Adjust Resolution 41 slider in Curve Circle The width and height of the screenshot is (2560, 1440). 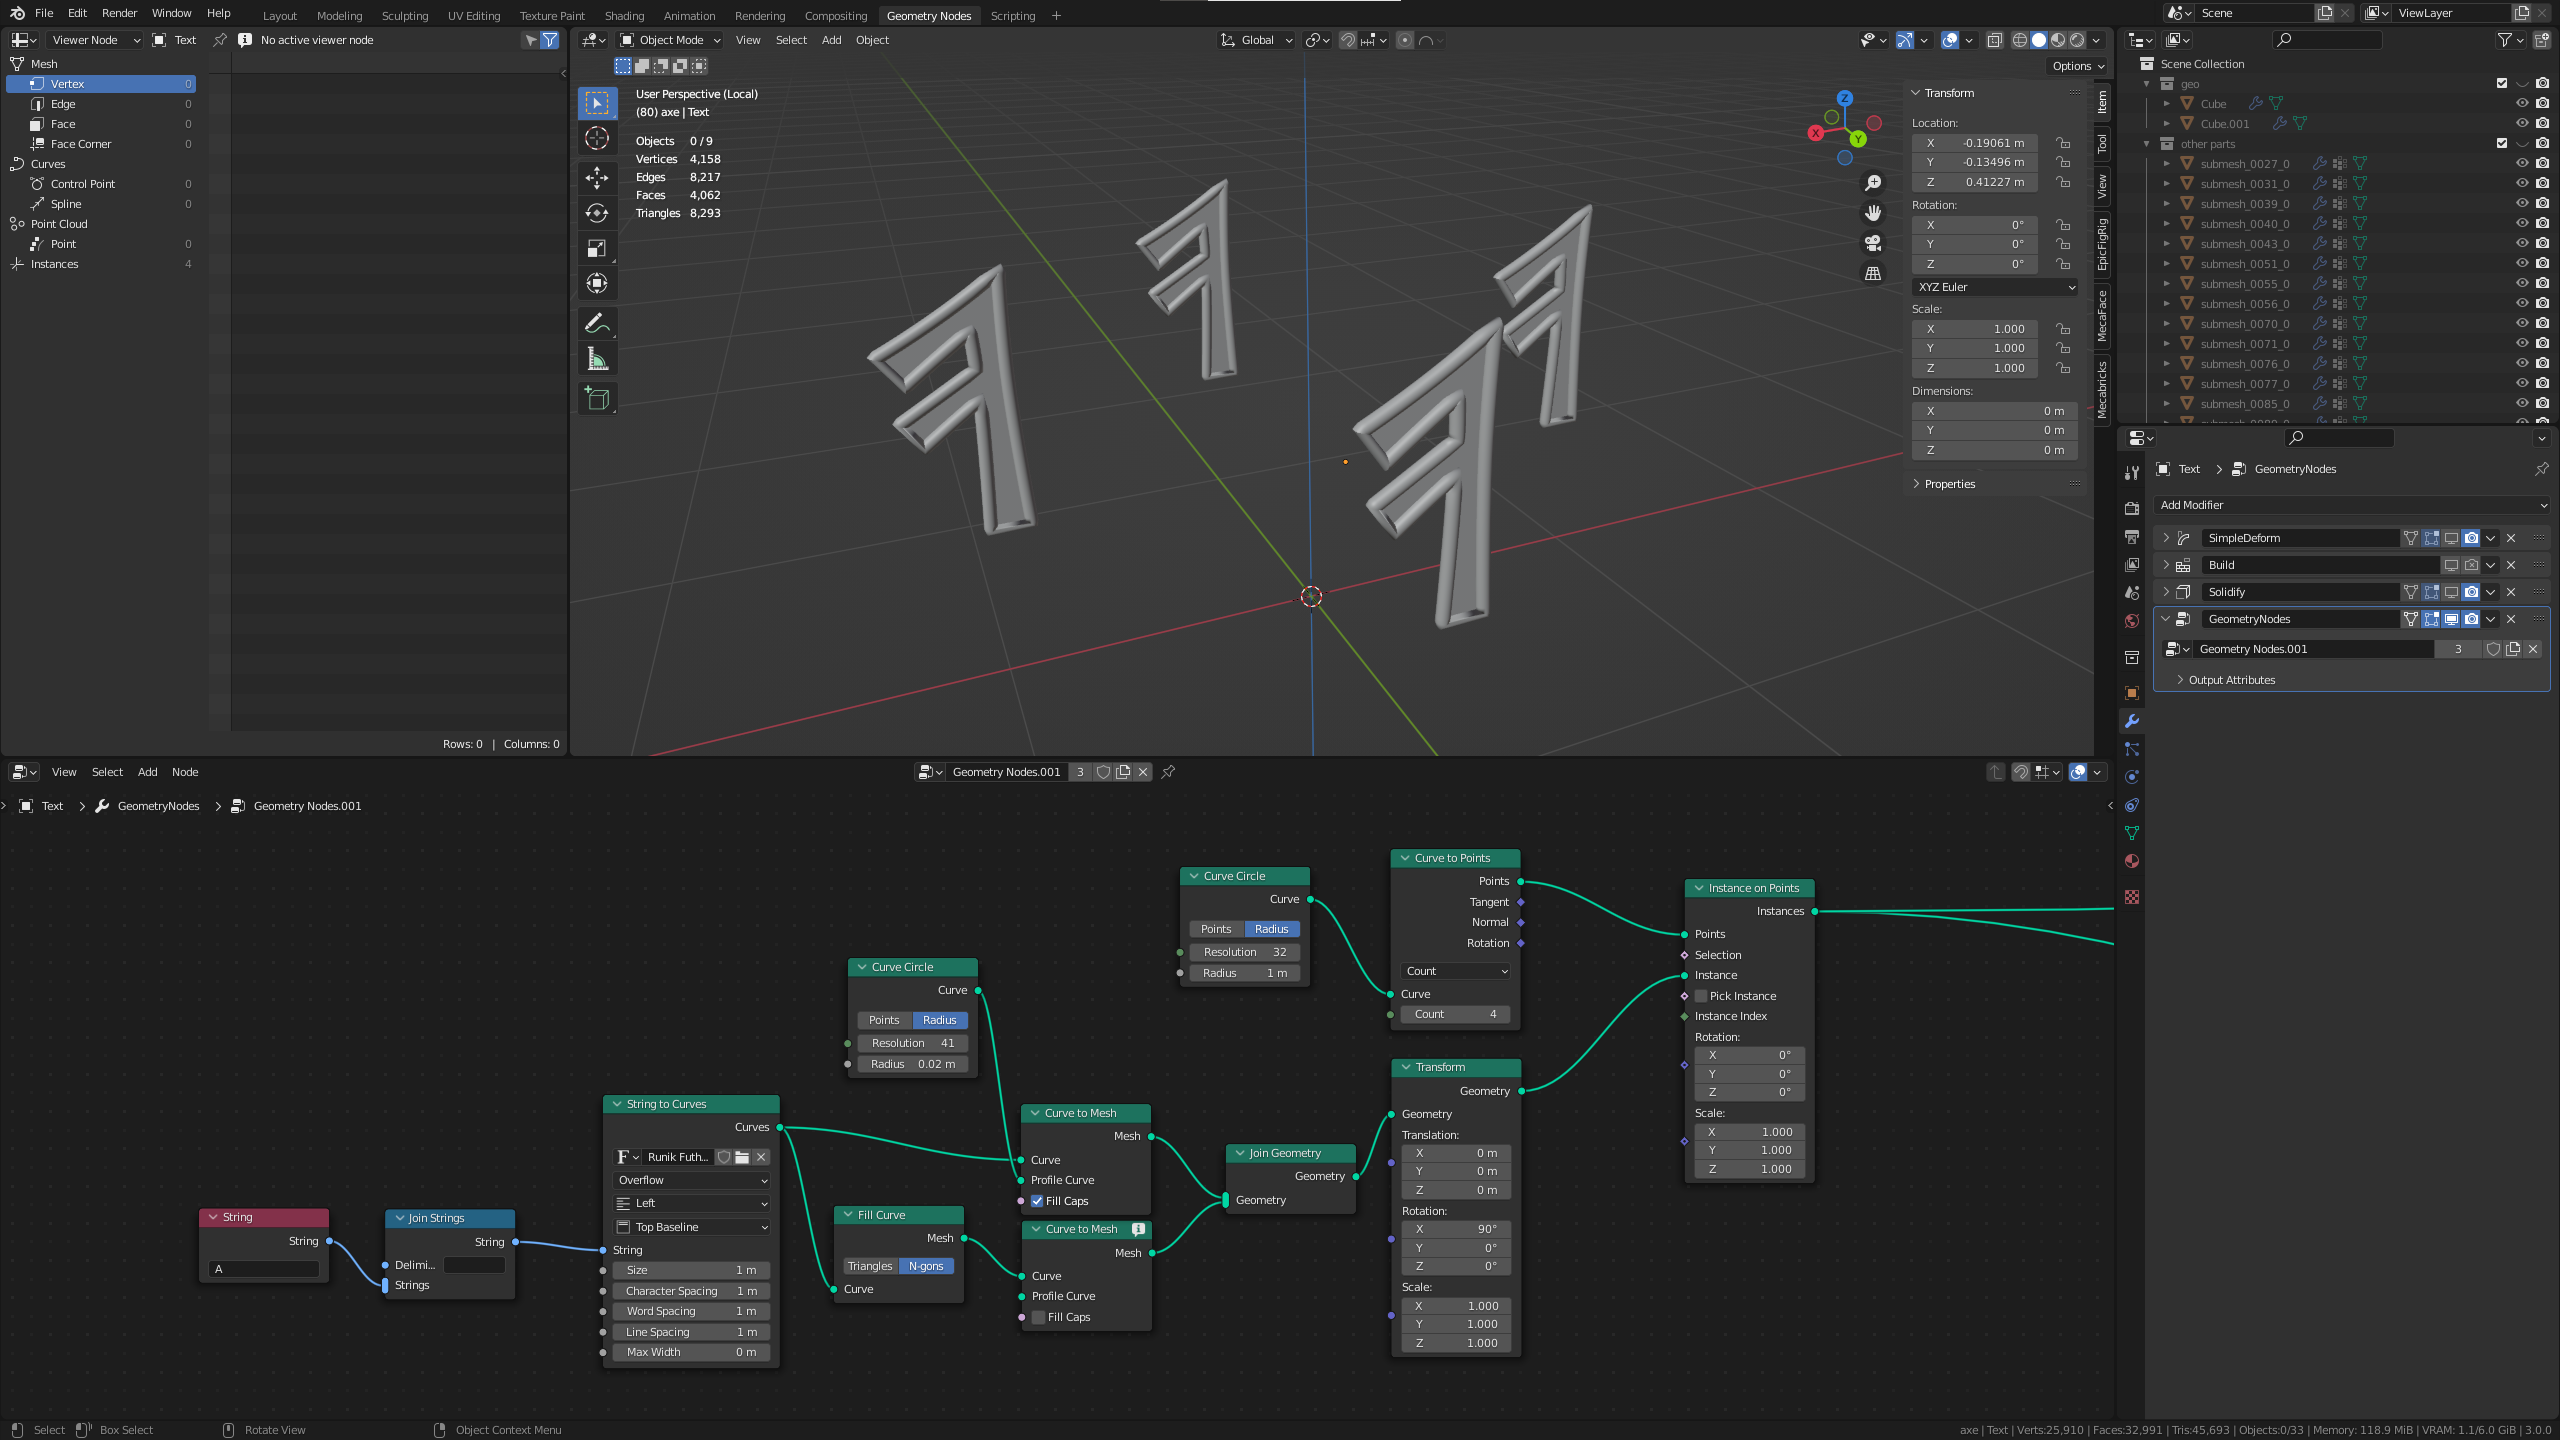913,1043
